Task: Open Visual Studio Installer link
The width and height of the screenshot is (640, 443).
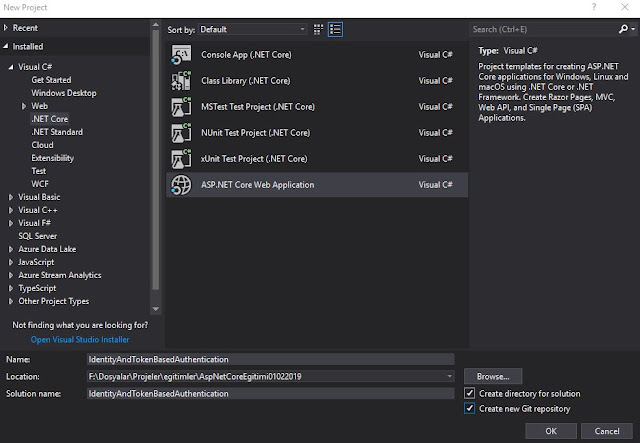Action: tap(80, 340)
